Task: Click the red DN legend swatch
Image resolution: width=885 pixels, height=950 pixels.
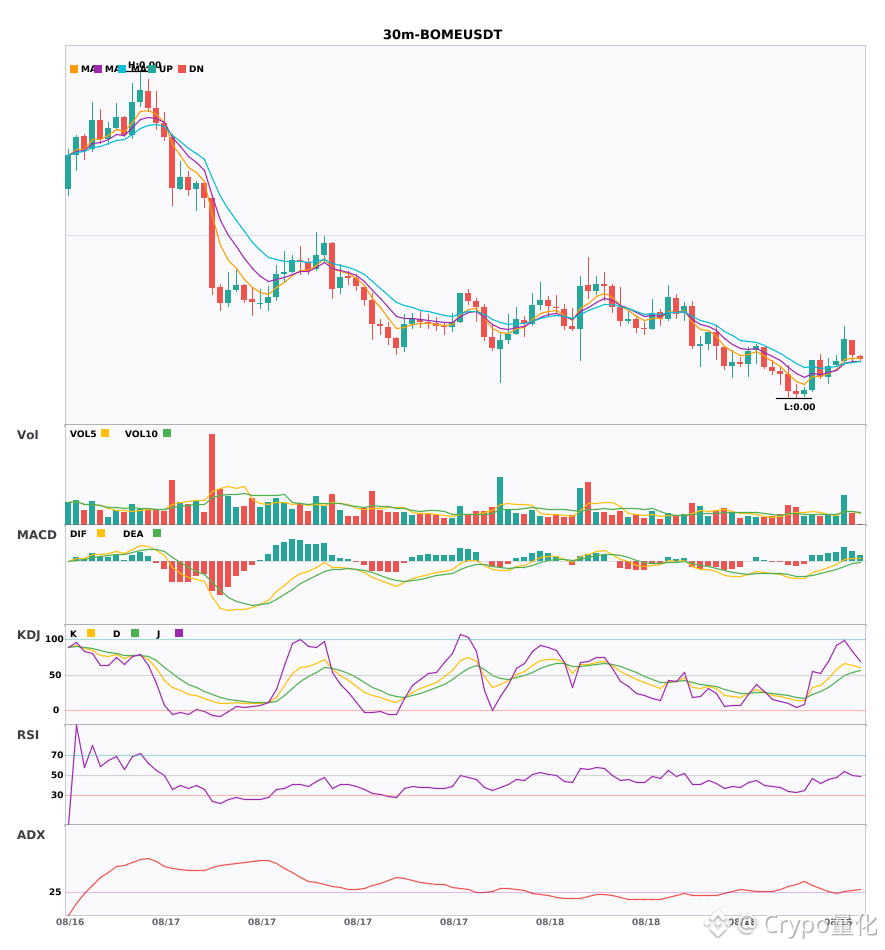Action: 182,69
